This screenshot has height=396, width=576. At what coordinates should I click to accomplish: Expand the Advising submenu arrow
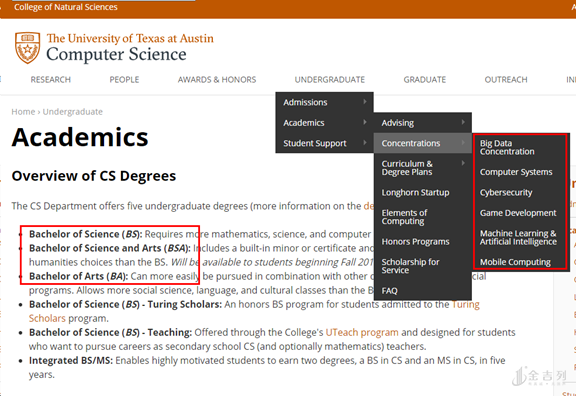(x=463, y=122)
